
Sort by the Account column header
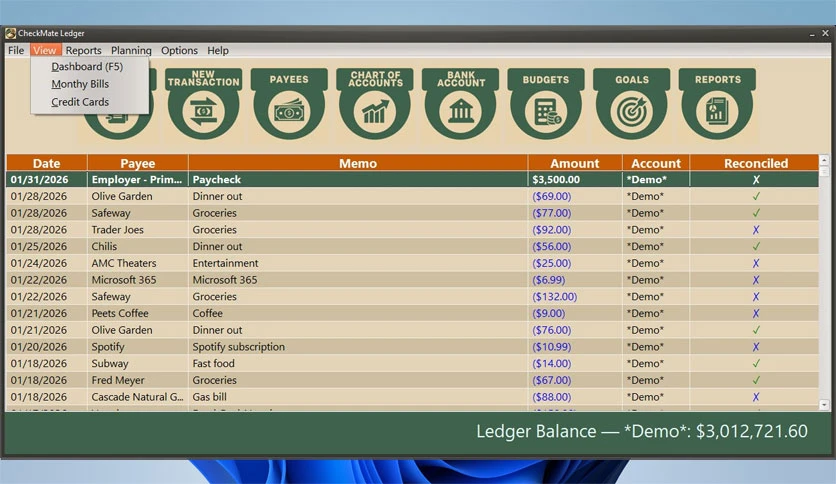pyautogui.click(x=656, y=163)
